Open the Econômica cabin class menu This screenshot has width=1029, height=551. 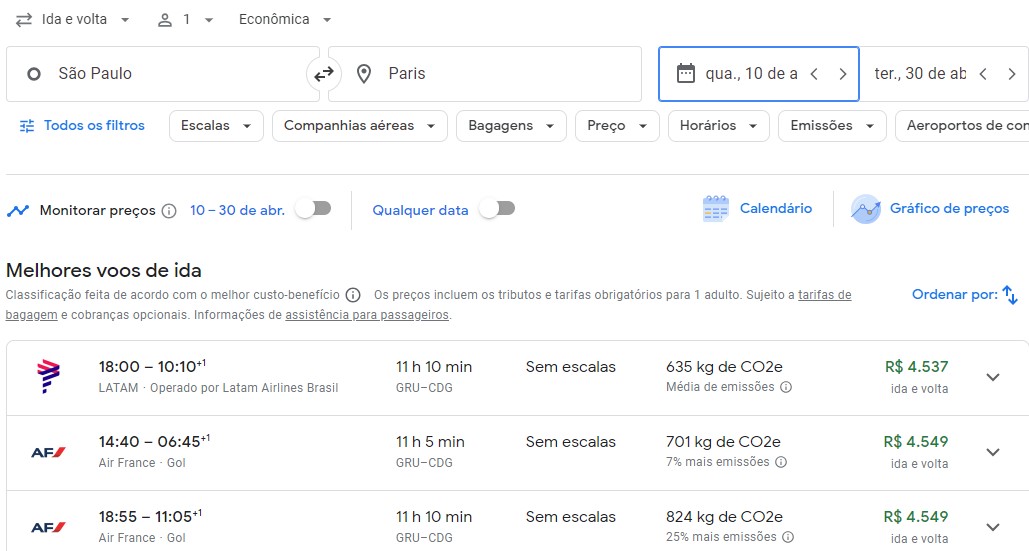pos(285,20)
